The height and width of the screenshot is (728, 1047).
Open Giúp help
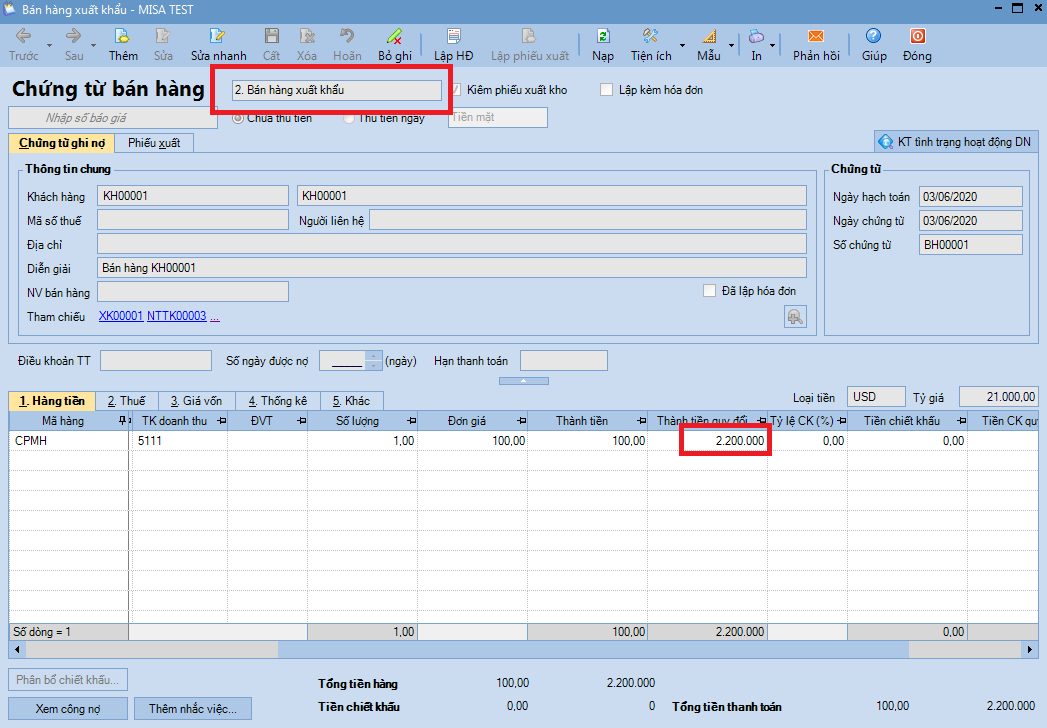click(x=873, y=45)
